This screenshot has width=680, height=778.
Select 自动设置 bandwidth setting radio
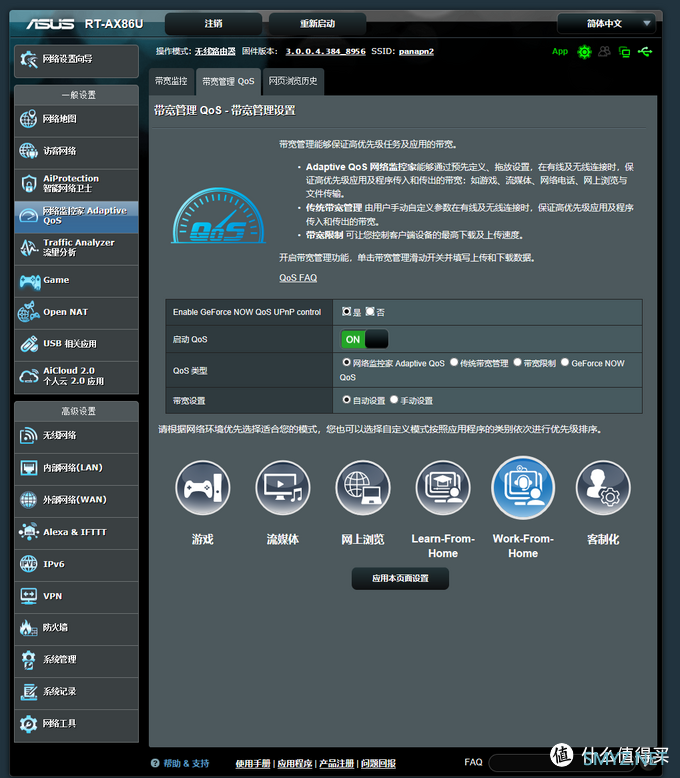pos(346,399)
